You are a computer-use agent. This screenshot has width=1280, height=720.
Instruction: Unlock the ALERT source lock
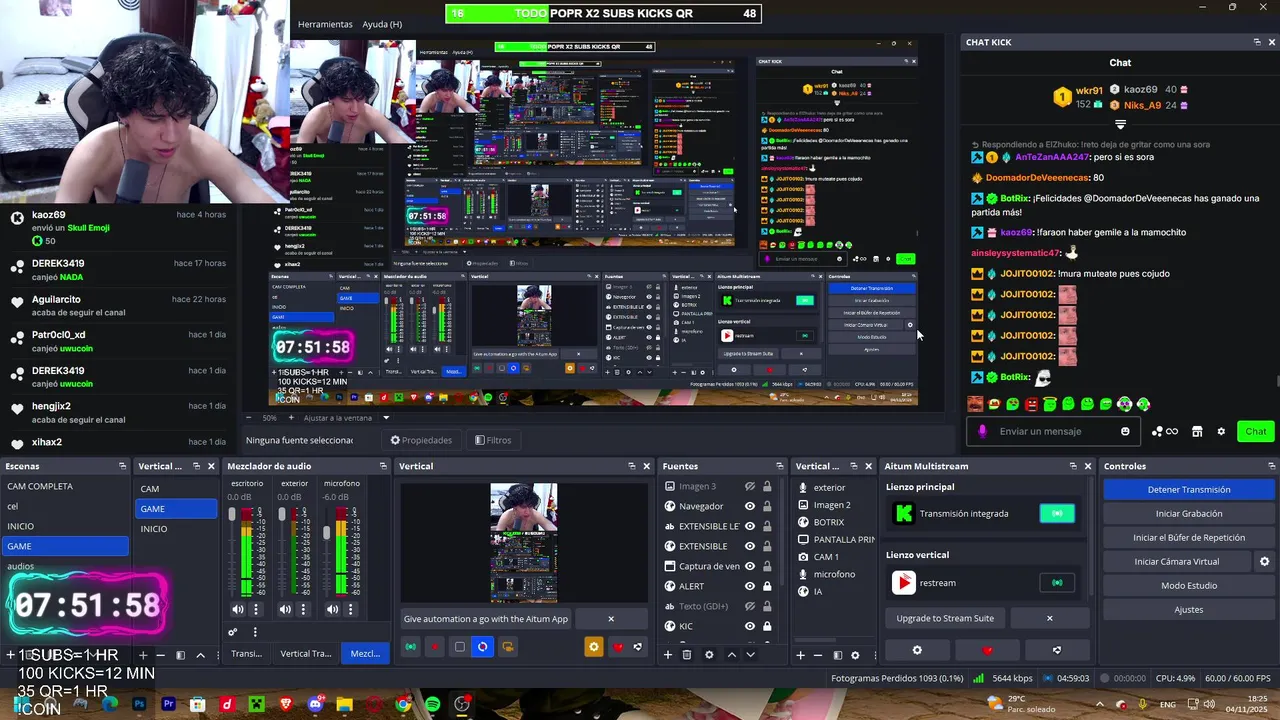point(767,586)
